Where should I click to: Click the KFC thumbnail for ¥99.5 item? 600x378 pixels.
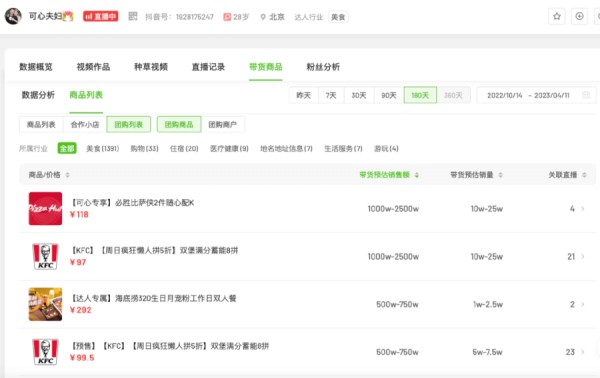tap(45, 352)
